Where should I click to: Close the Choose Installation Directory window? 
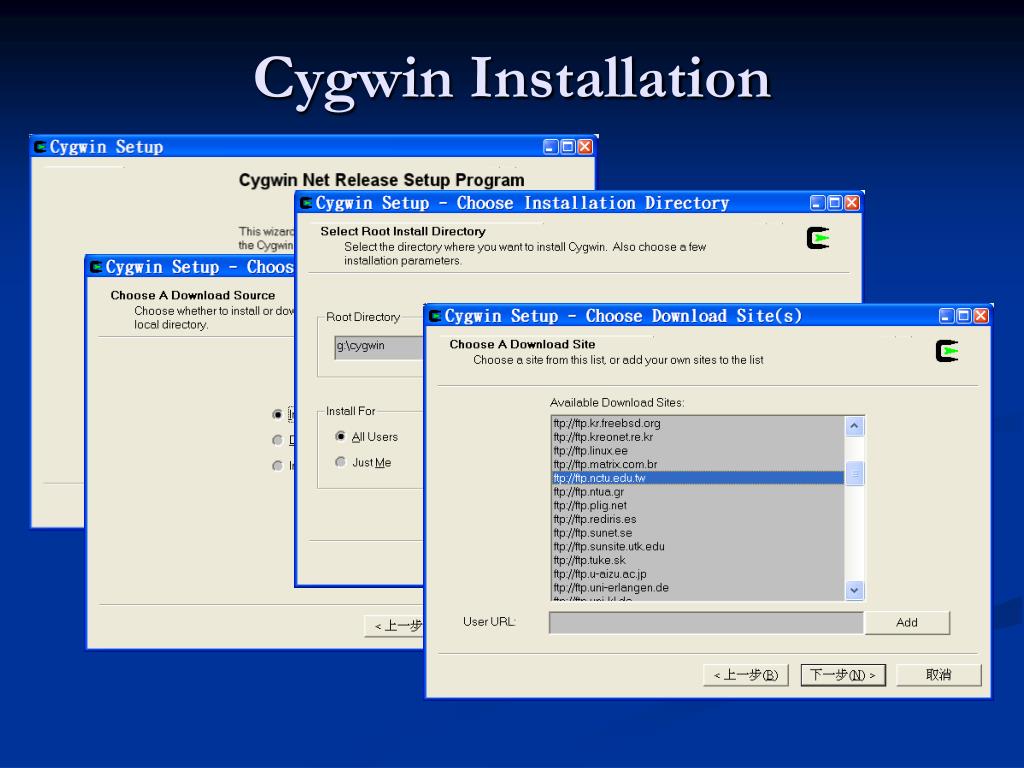click(852, 203)
